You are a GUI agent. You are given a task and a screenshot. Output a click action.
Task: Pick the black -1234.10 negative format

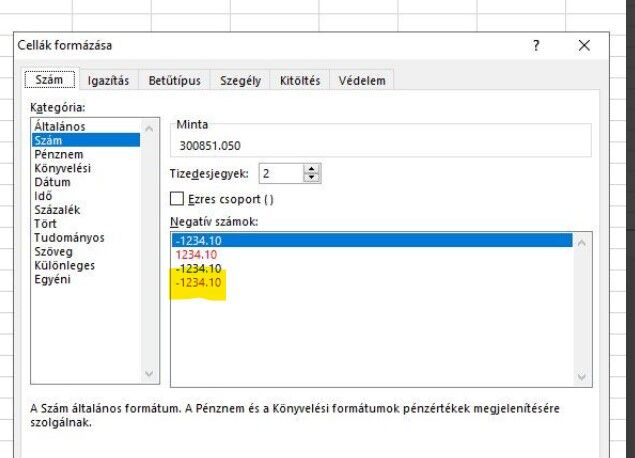(372, 268)
